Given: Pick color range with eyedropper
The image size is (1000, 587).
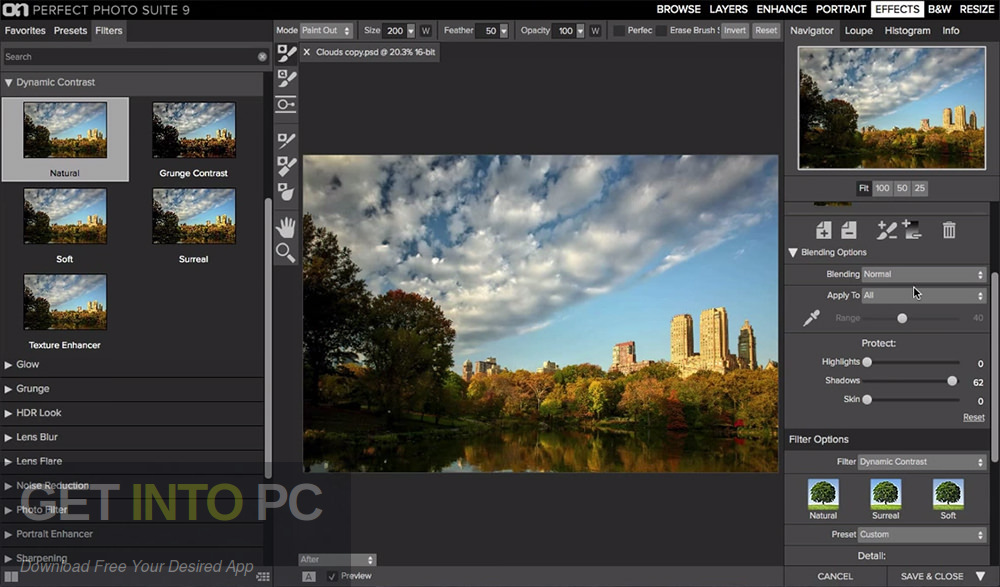Looking at the screenshot, I should [x=811, y=317].
